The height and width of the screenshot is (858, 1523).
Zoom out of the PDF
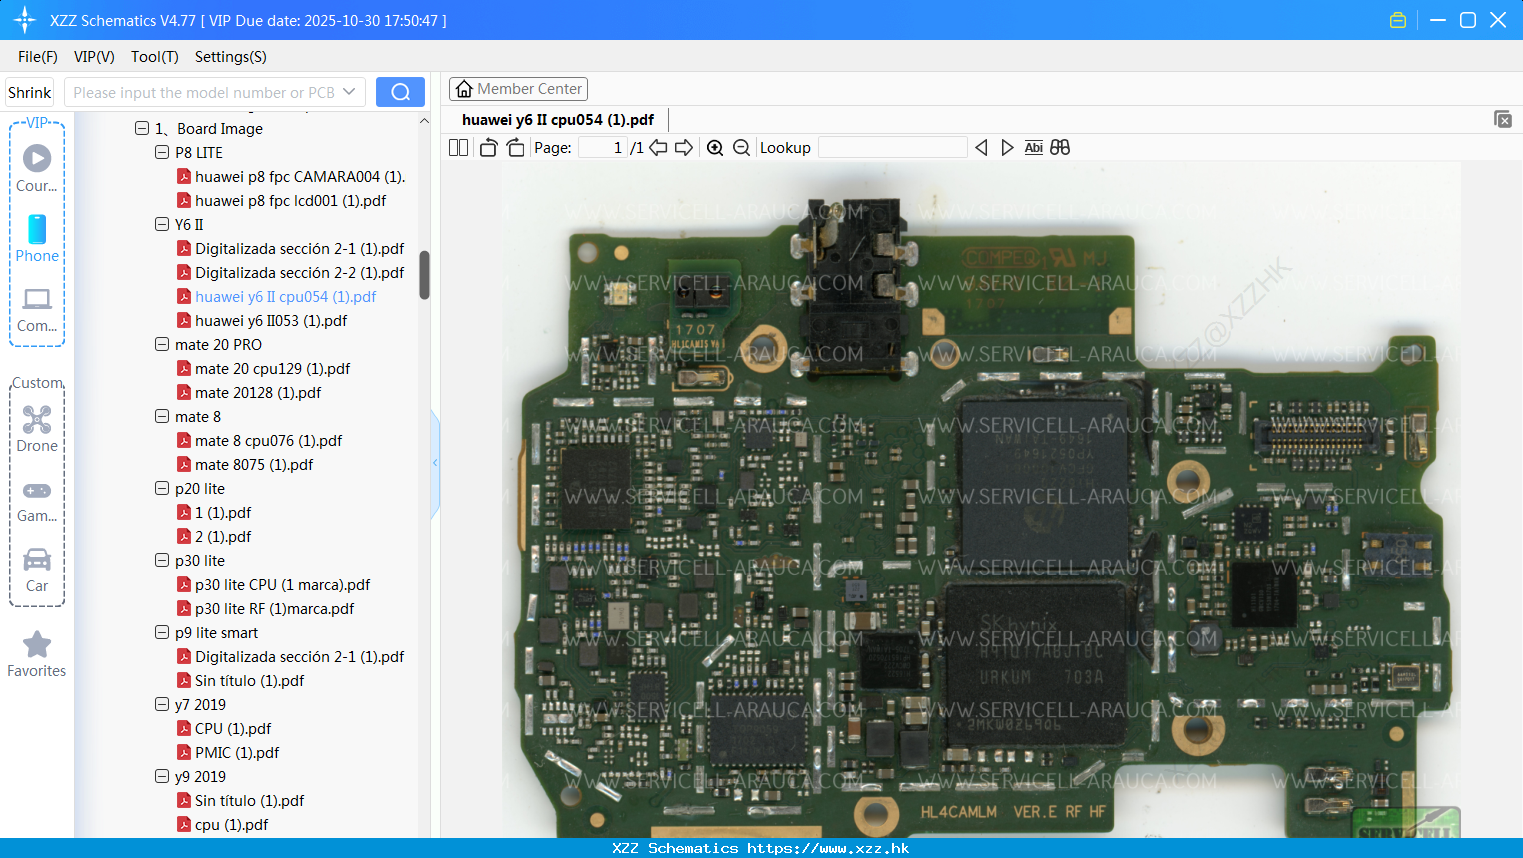click(x=741, y=148)
